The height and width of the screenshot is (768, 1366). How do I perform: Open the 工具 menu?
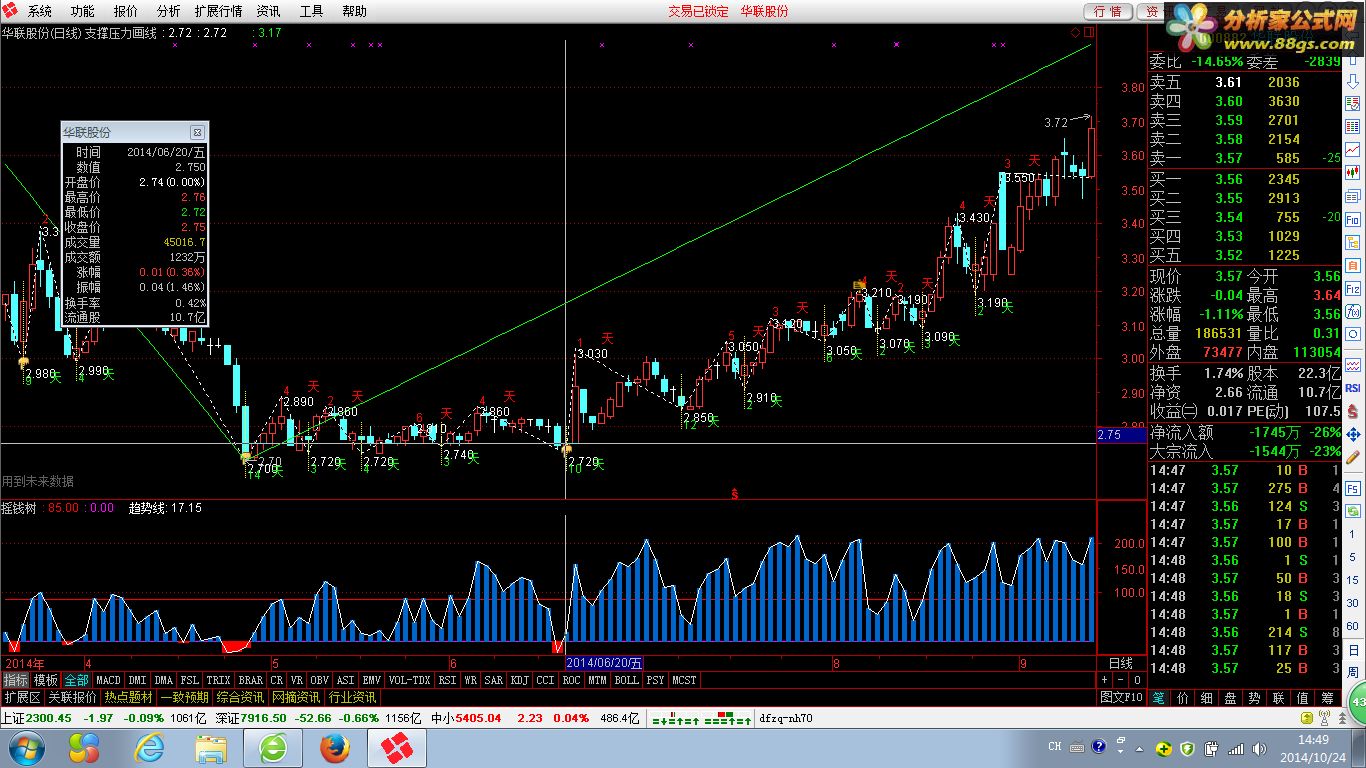[311, 11]
